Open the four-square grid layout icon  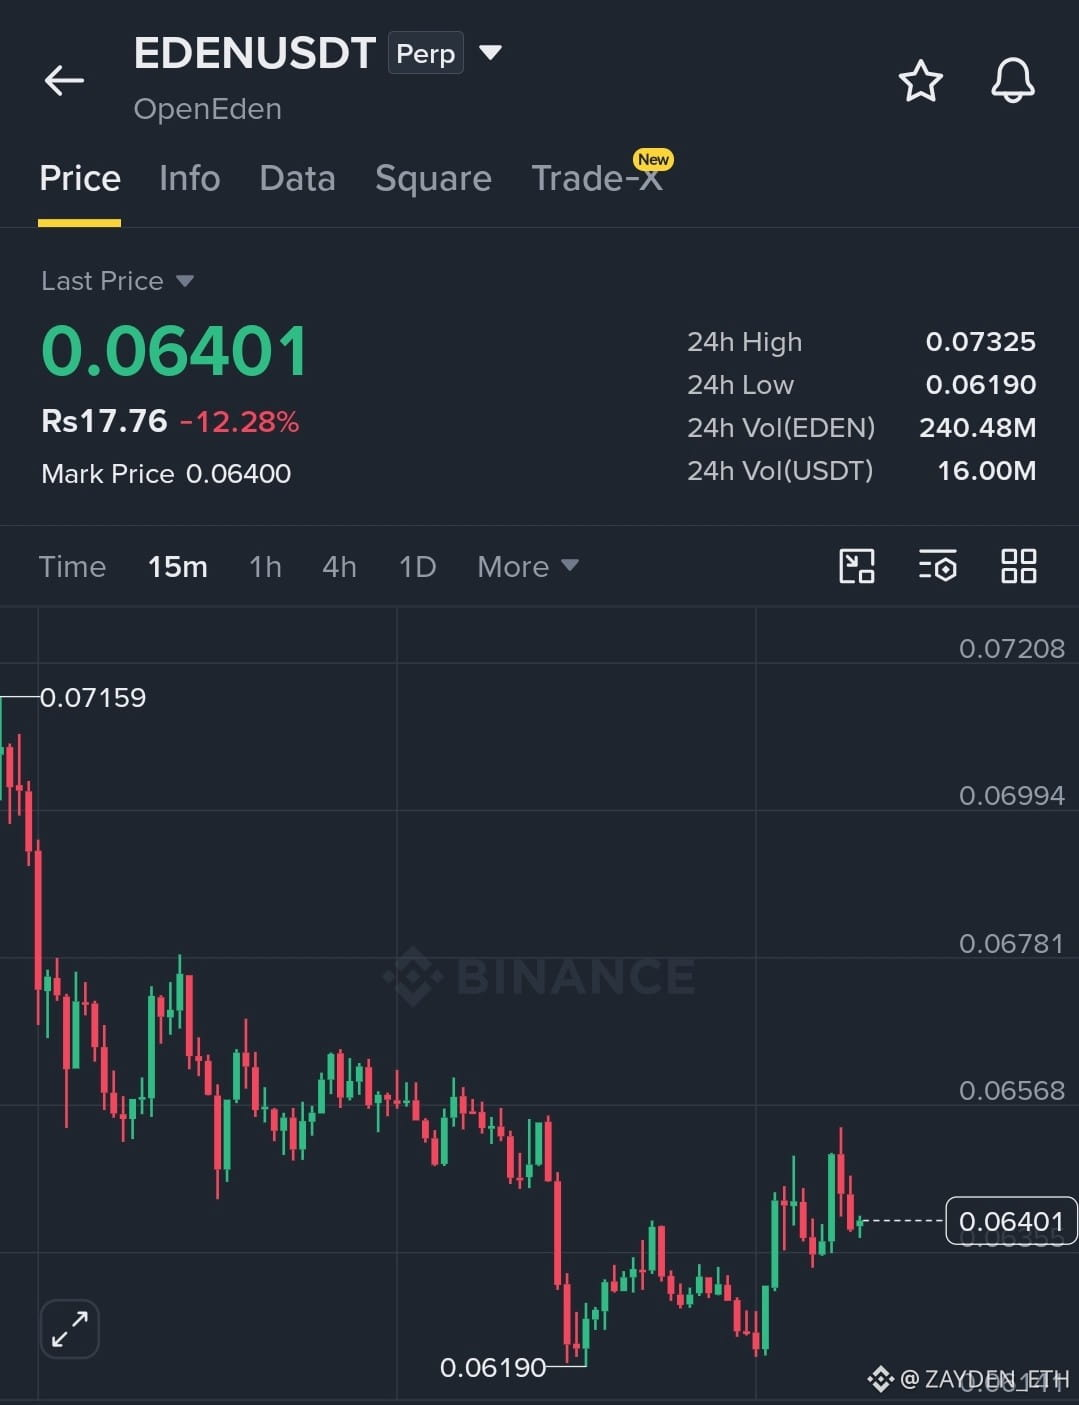[x=1018, y=566]
